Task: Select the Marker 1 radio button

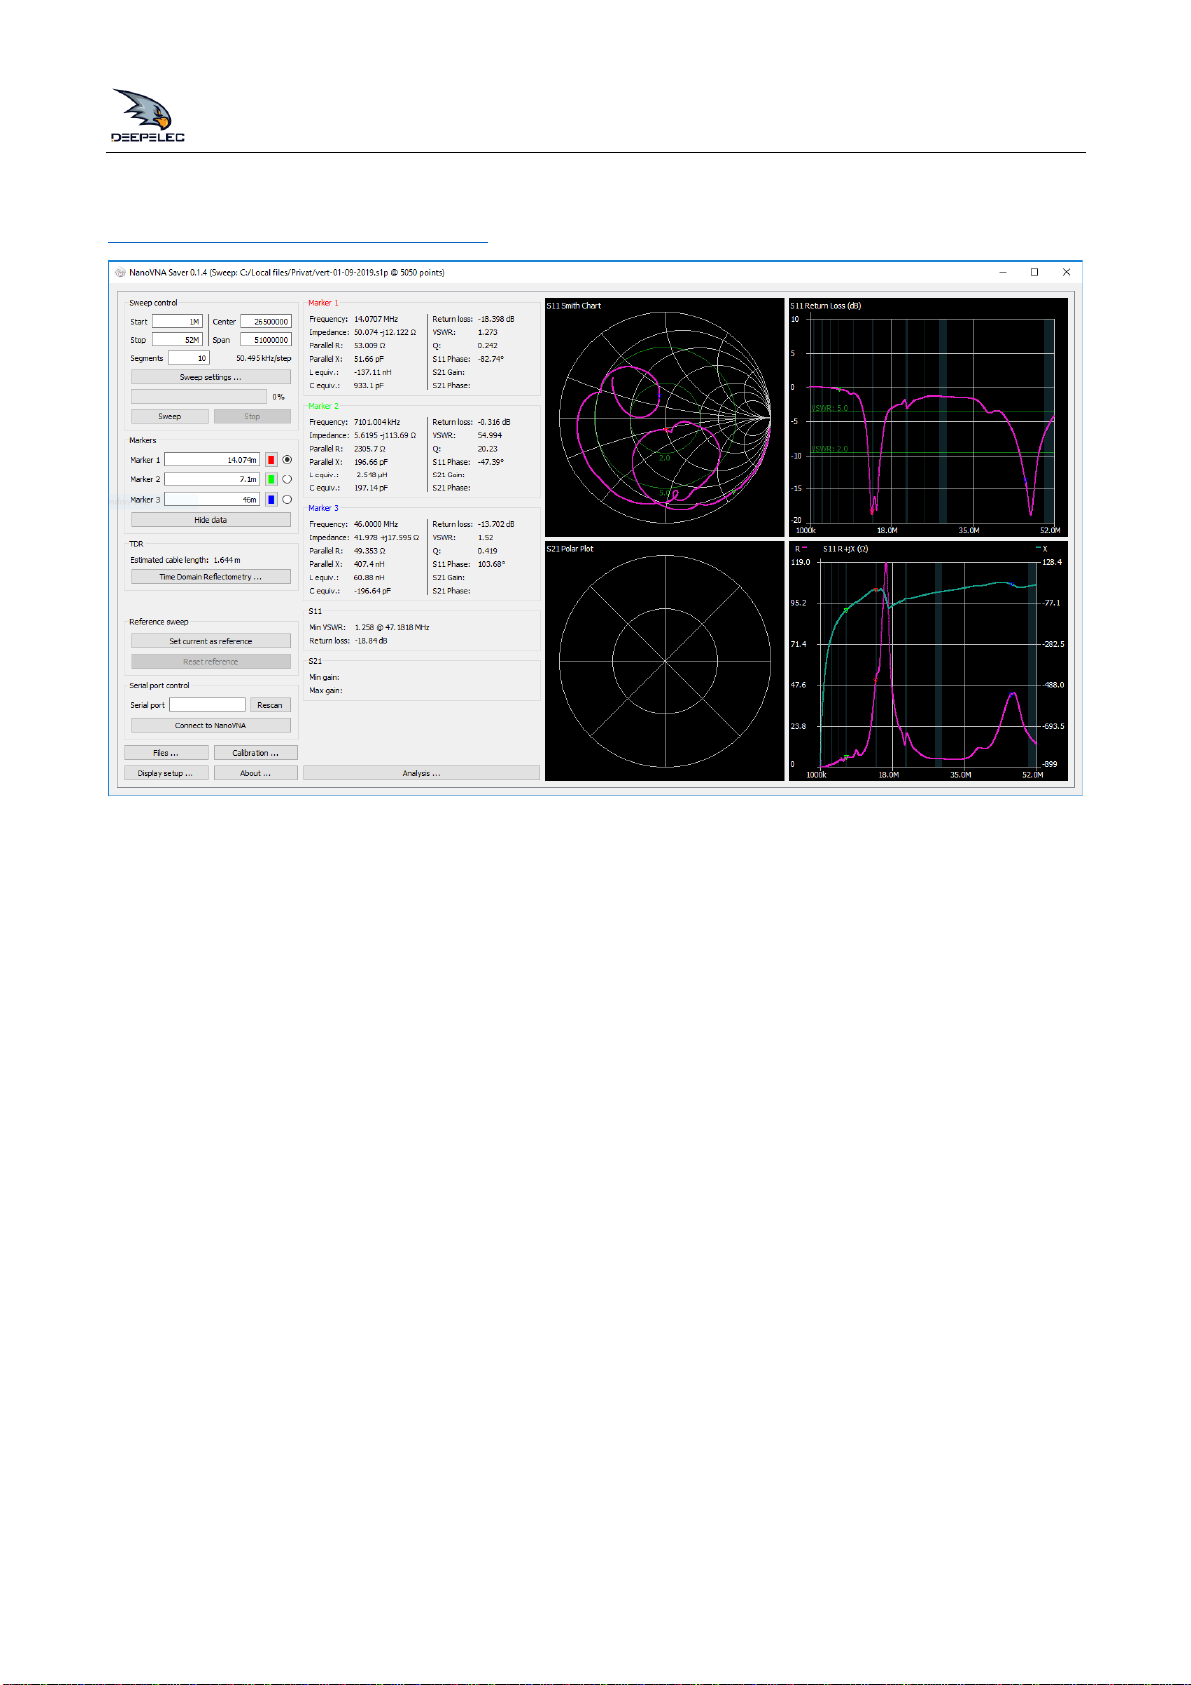Action: [x=287, y=460]
